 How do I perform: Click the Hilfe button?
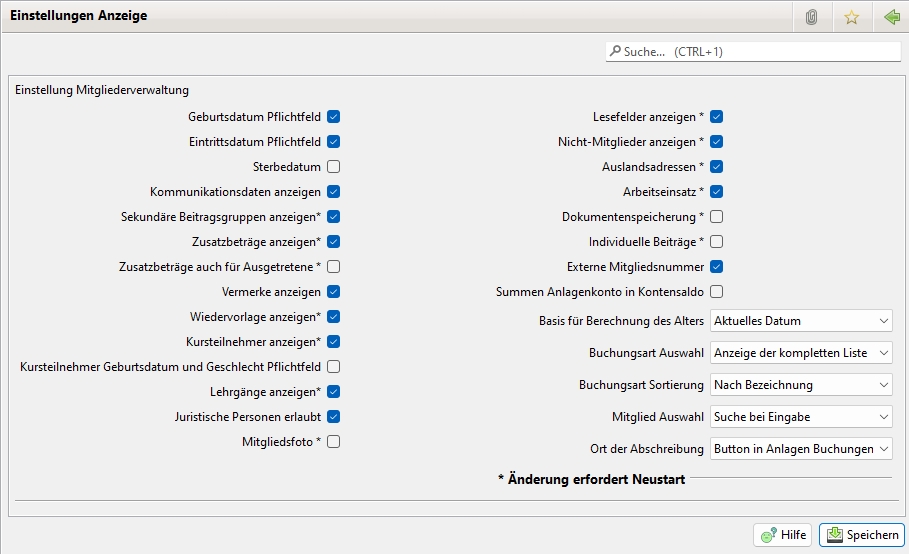tap(782, 535)
